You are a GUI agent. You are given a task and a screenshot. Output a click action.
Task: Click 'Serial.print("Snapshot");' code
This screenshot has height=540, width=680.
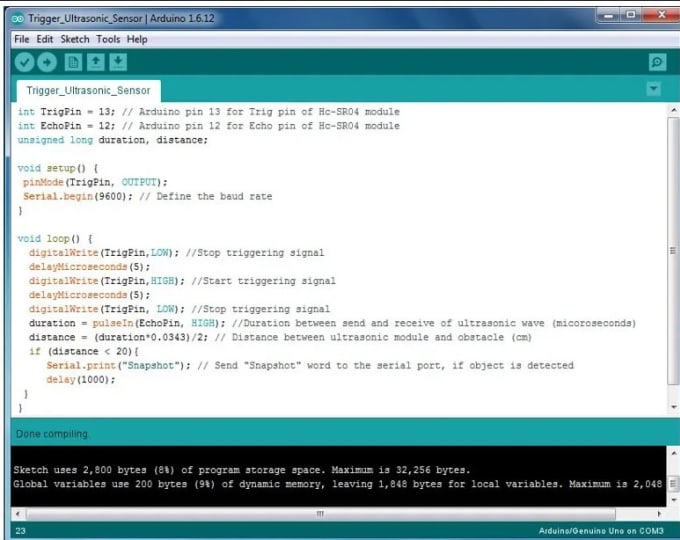(118, 366)
